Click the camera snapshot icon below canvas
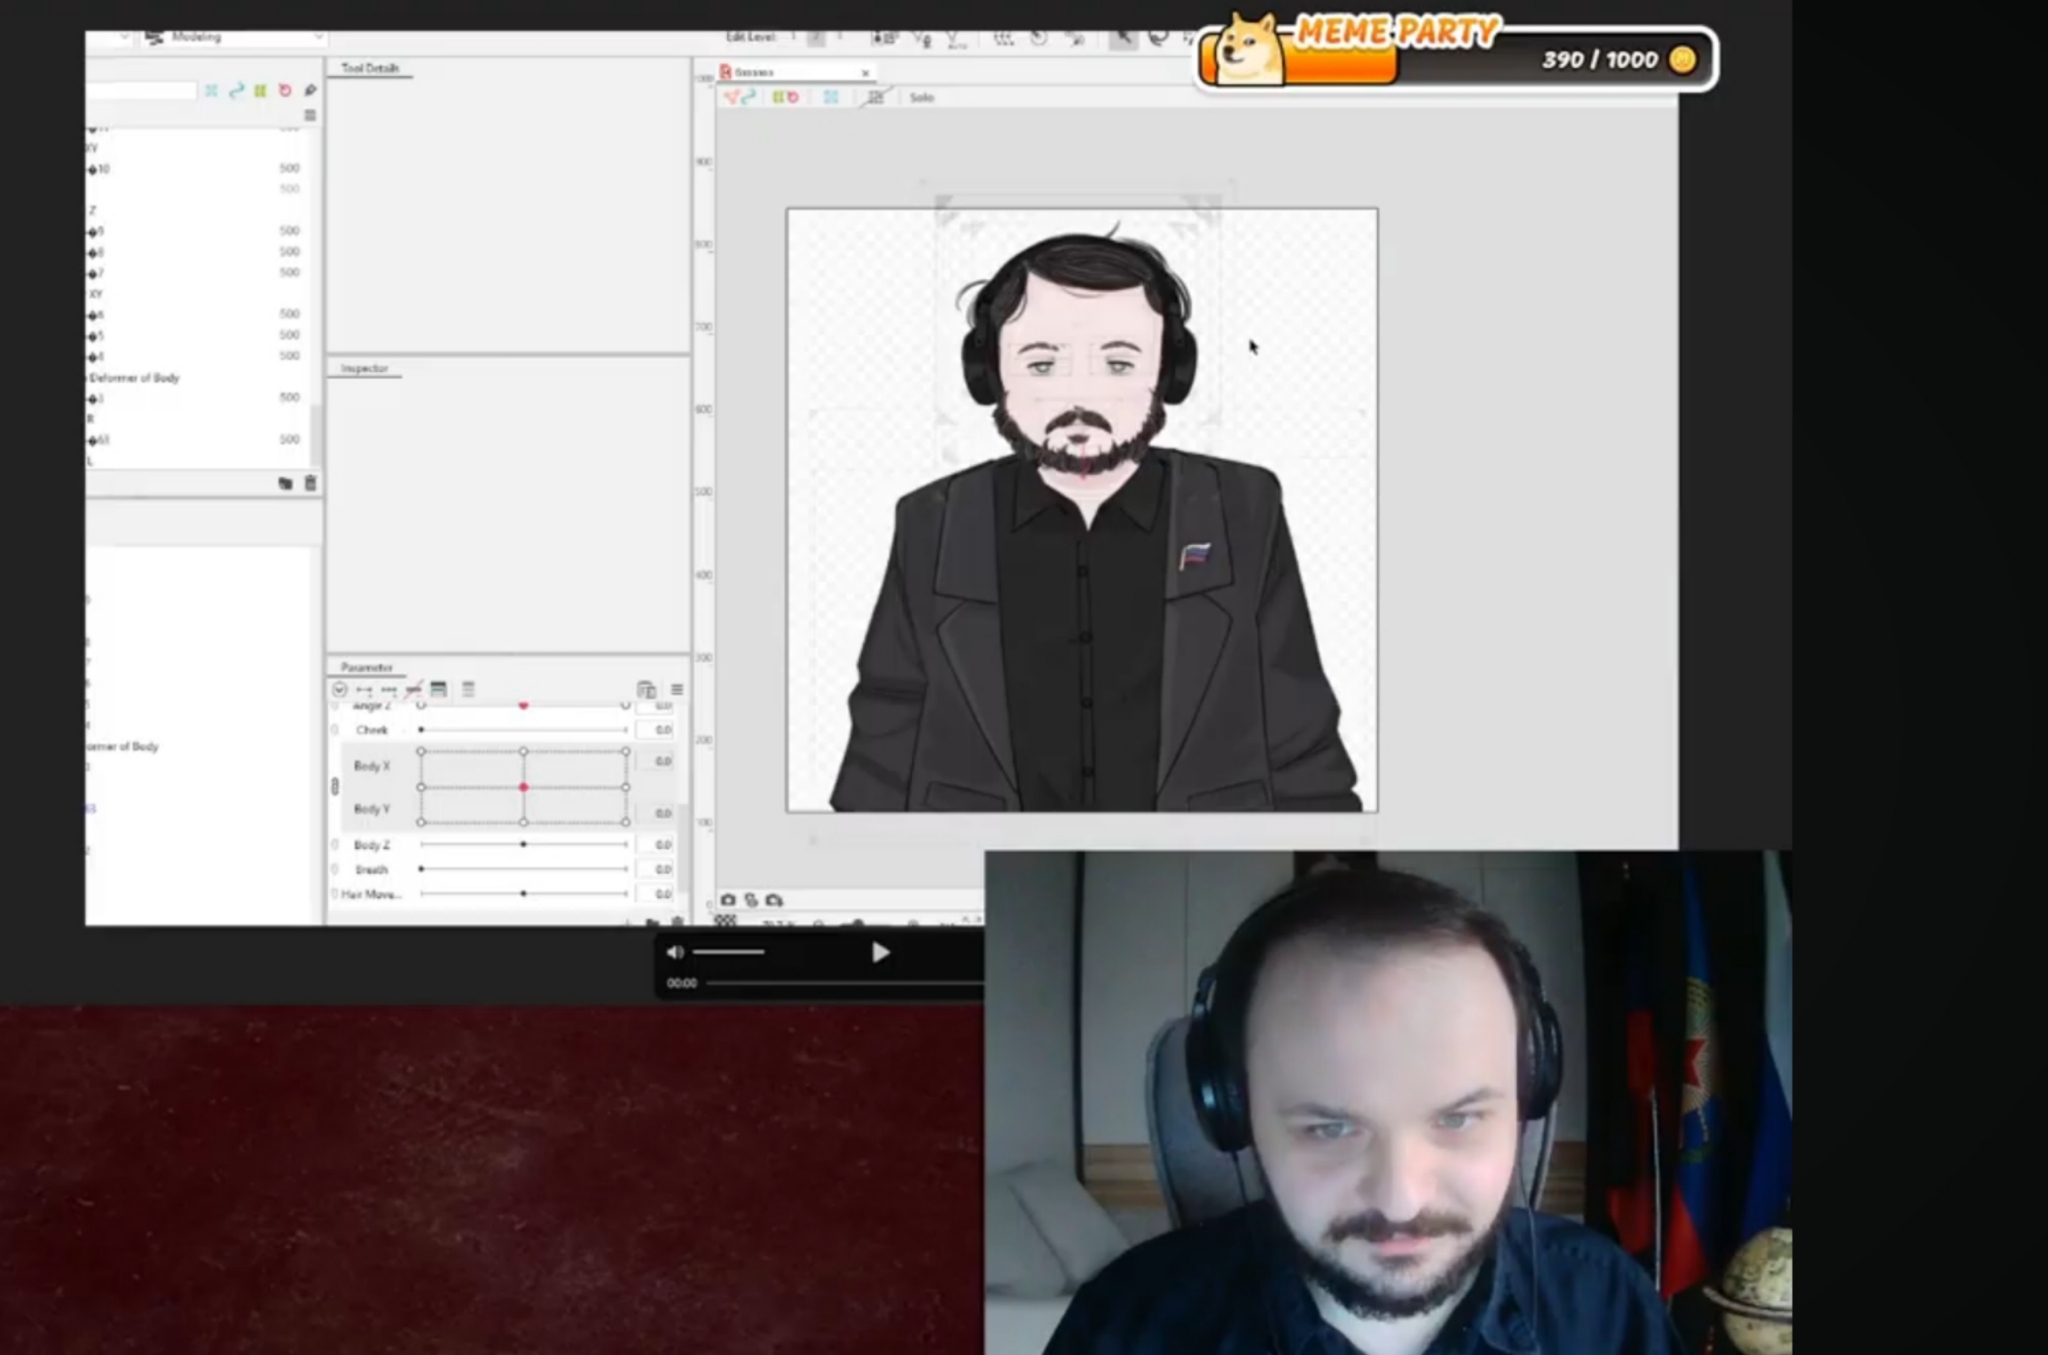This screenshot has height=1355, width=2048. tap(728, 900)
